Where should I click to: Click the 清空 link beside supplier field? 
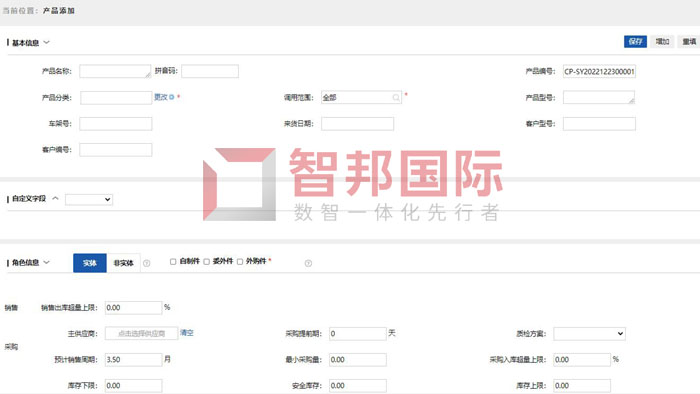point(187,332)
